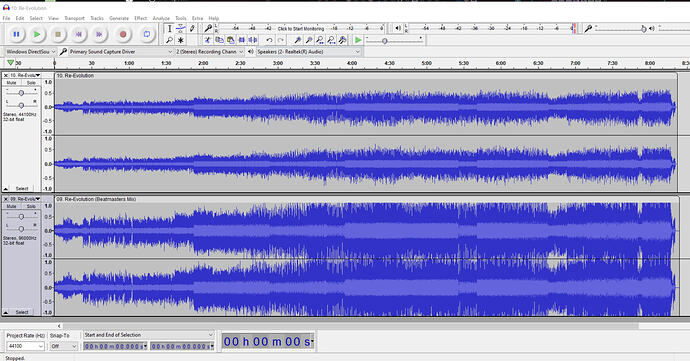Open the Windows DirectSound audio host dropdown
This screenshot has width=690, height=361.
point(30,52)
